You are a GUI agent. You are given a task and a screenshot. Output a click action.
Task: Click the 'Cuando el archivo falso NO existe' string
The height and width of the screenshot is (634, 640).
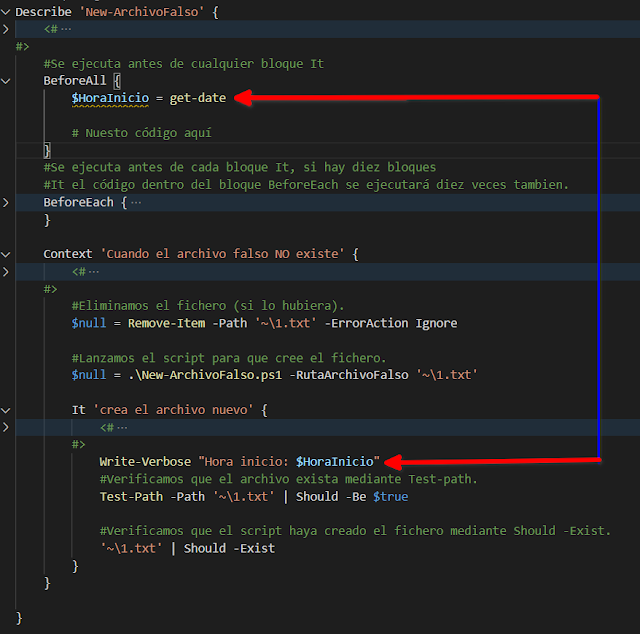click(222, 254)
